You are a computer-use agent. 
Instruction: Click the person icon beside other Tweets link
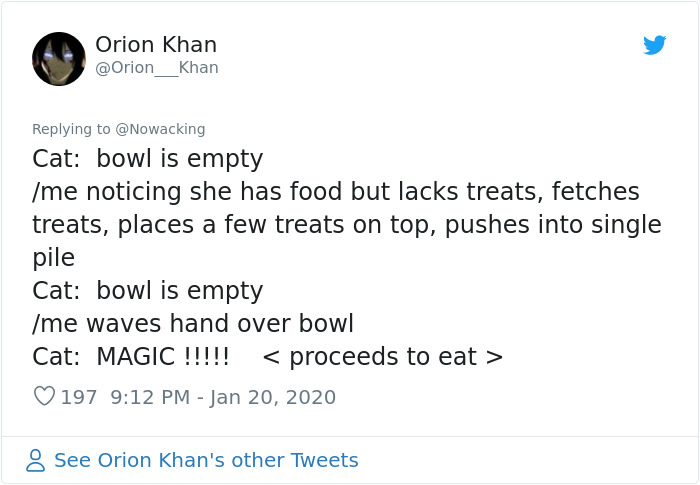pyautogui.click(x=36, y=460)
